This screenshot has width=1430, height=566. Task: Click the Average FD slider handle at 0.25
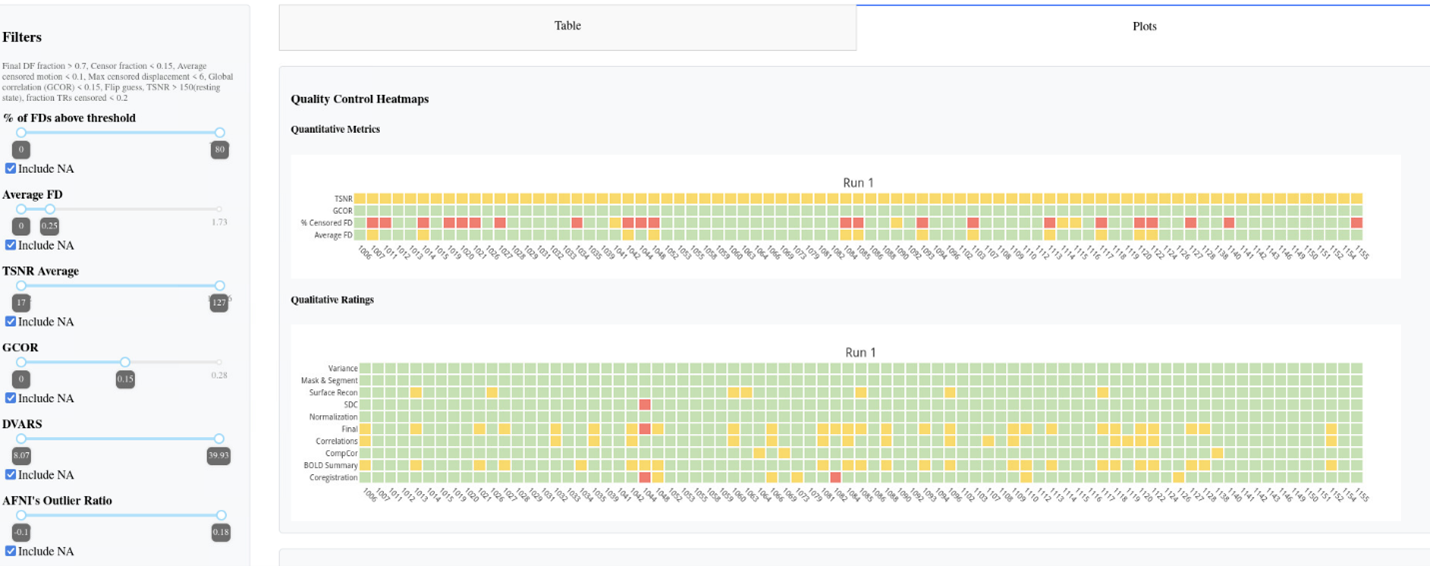click(50, 209)
